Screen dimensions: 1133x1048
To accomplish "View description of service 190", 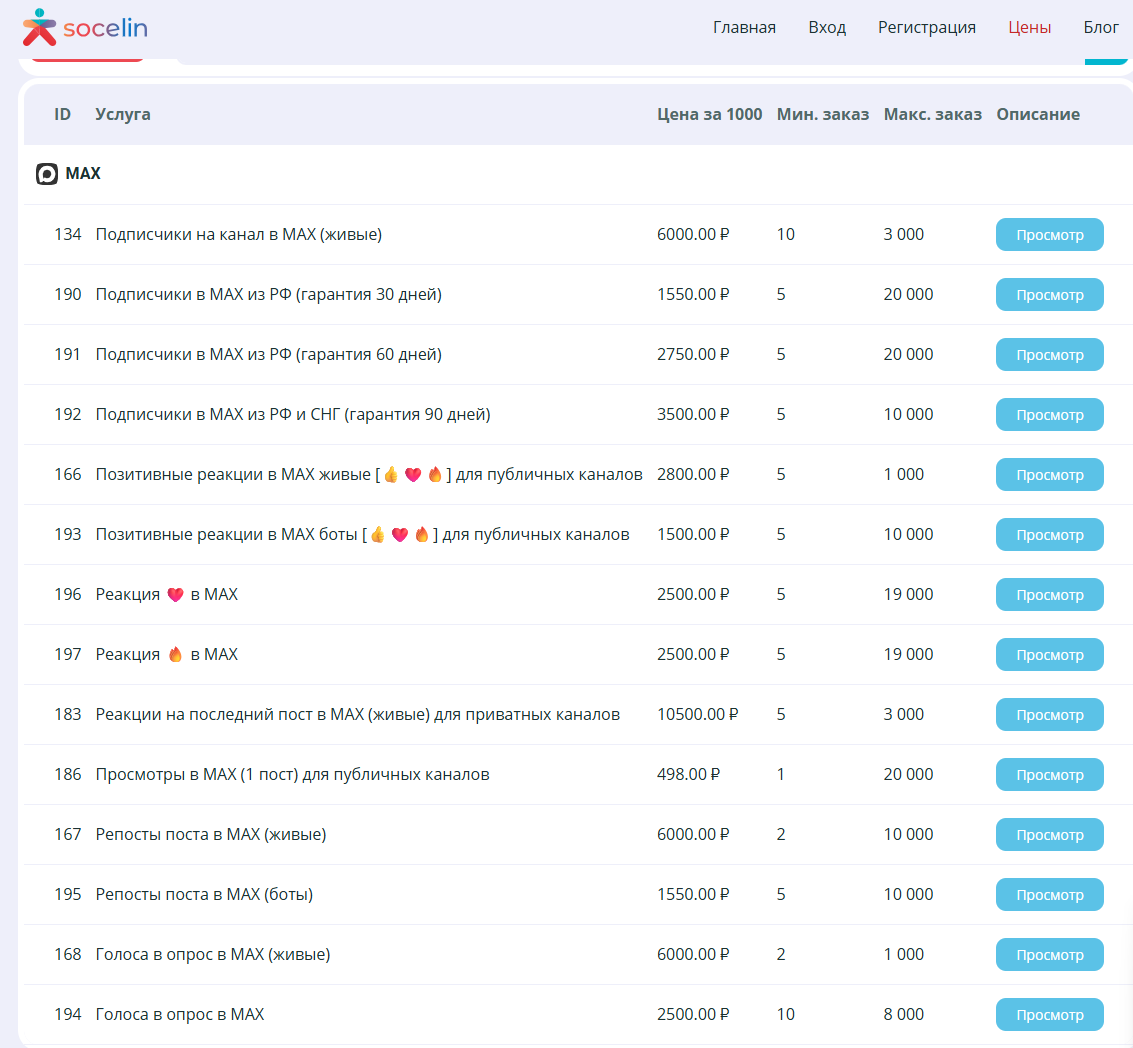I will 1049,295.
